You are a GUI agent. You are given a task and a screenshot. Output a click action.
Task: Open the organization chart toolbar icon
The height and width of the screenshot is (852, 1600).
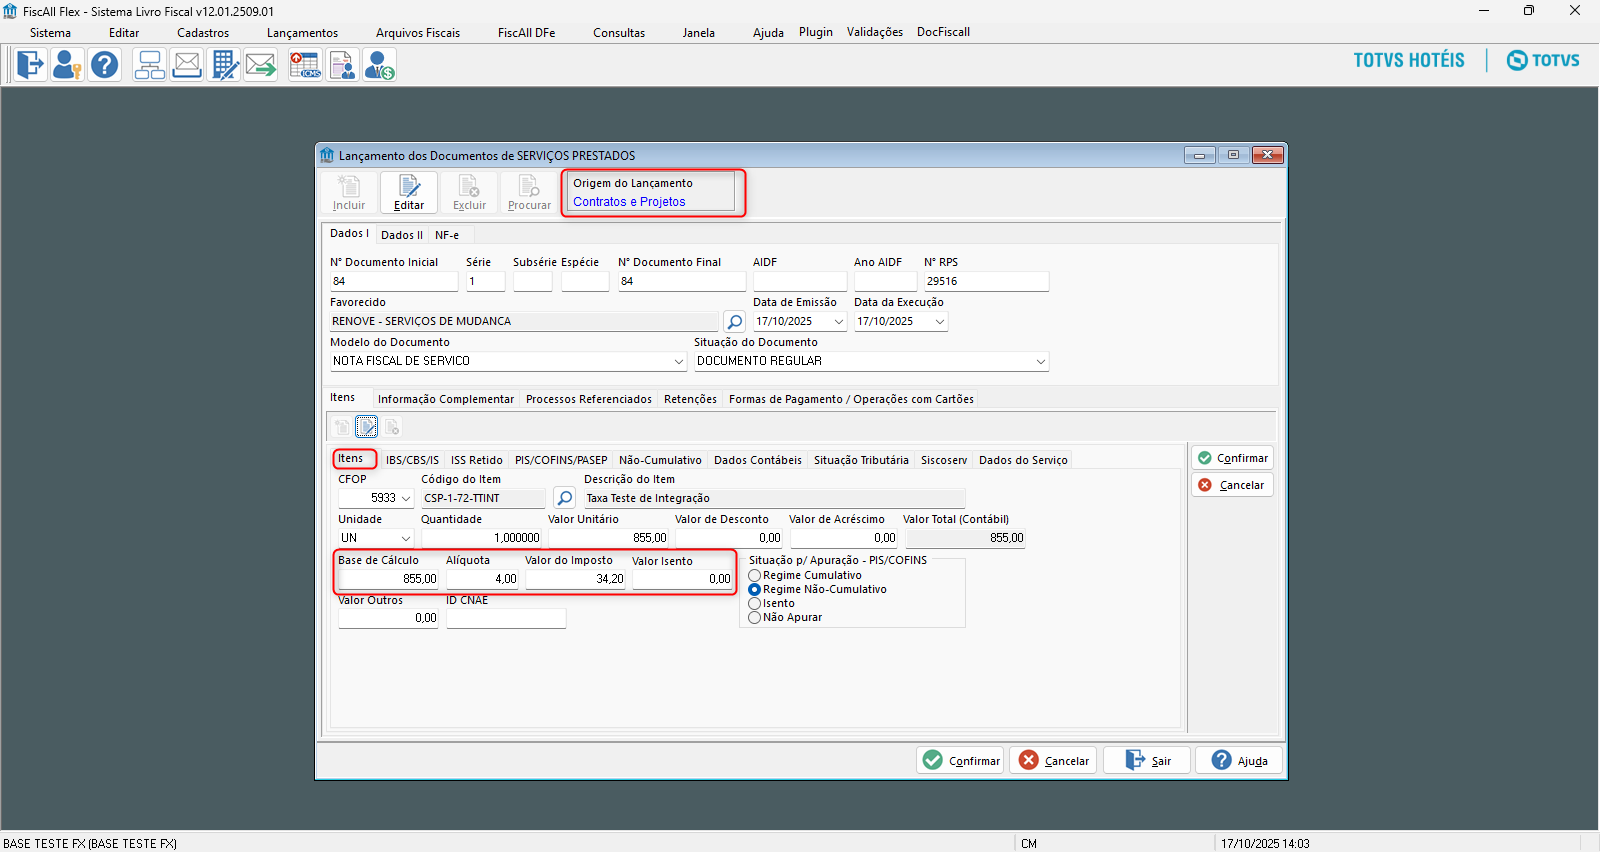point(149,65)
